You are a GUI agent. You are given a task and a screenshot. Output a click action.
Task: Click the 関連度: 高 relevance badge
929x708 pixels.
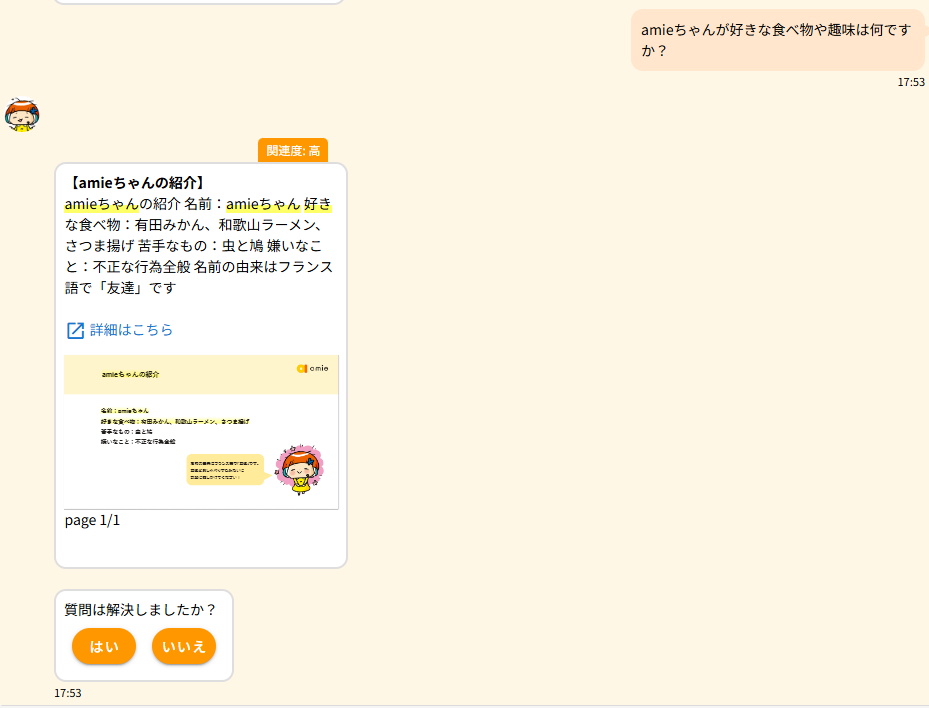pyautogui.click(x=293, y=151)
